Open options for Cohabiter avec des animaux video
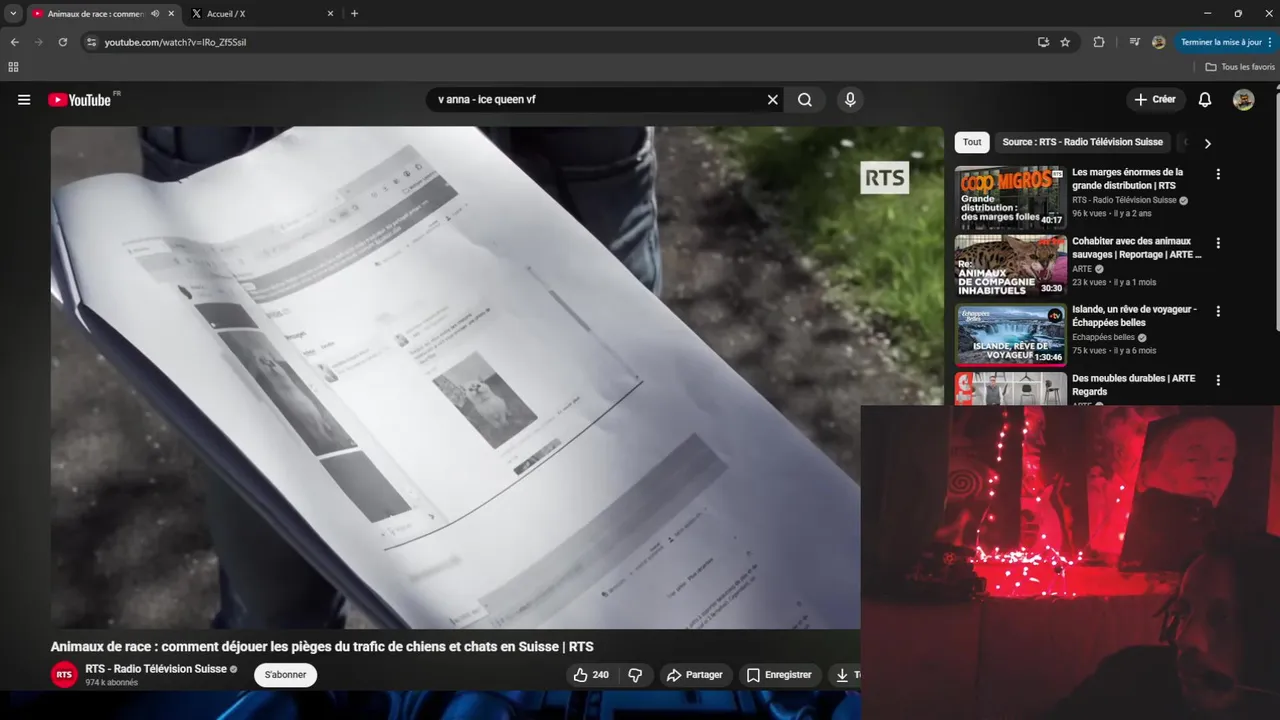 click(x=1217, y=243)
